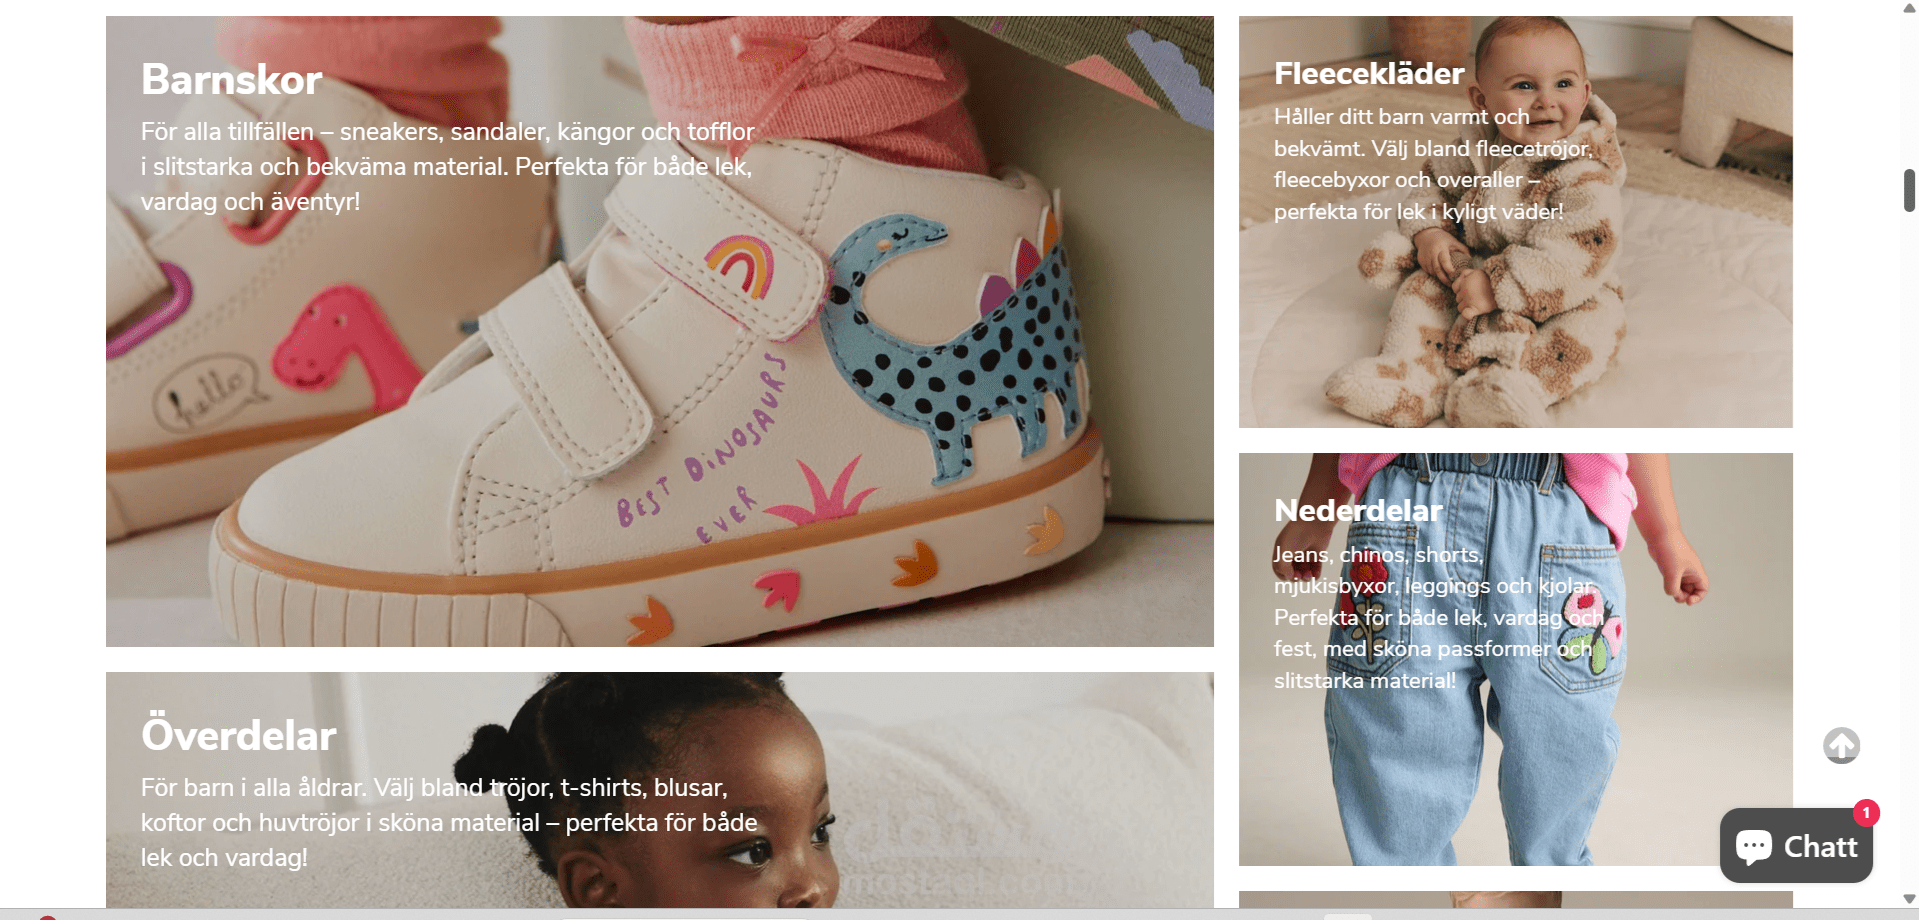The height and width of the screenshot is (920, 1919).
Task: Open the Chatt speech bubble icon
Action: click(x=1754, y=846)
